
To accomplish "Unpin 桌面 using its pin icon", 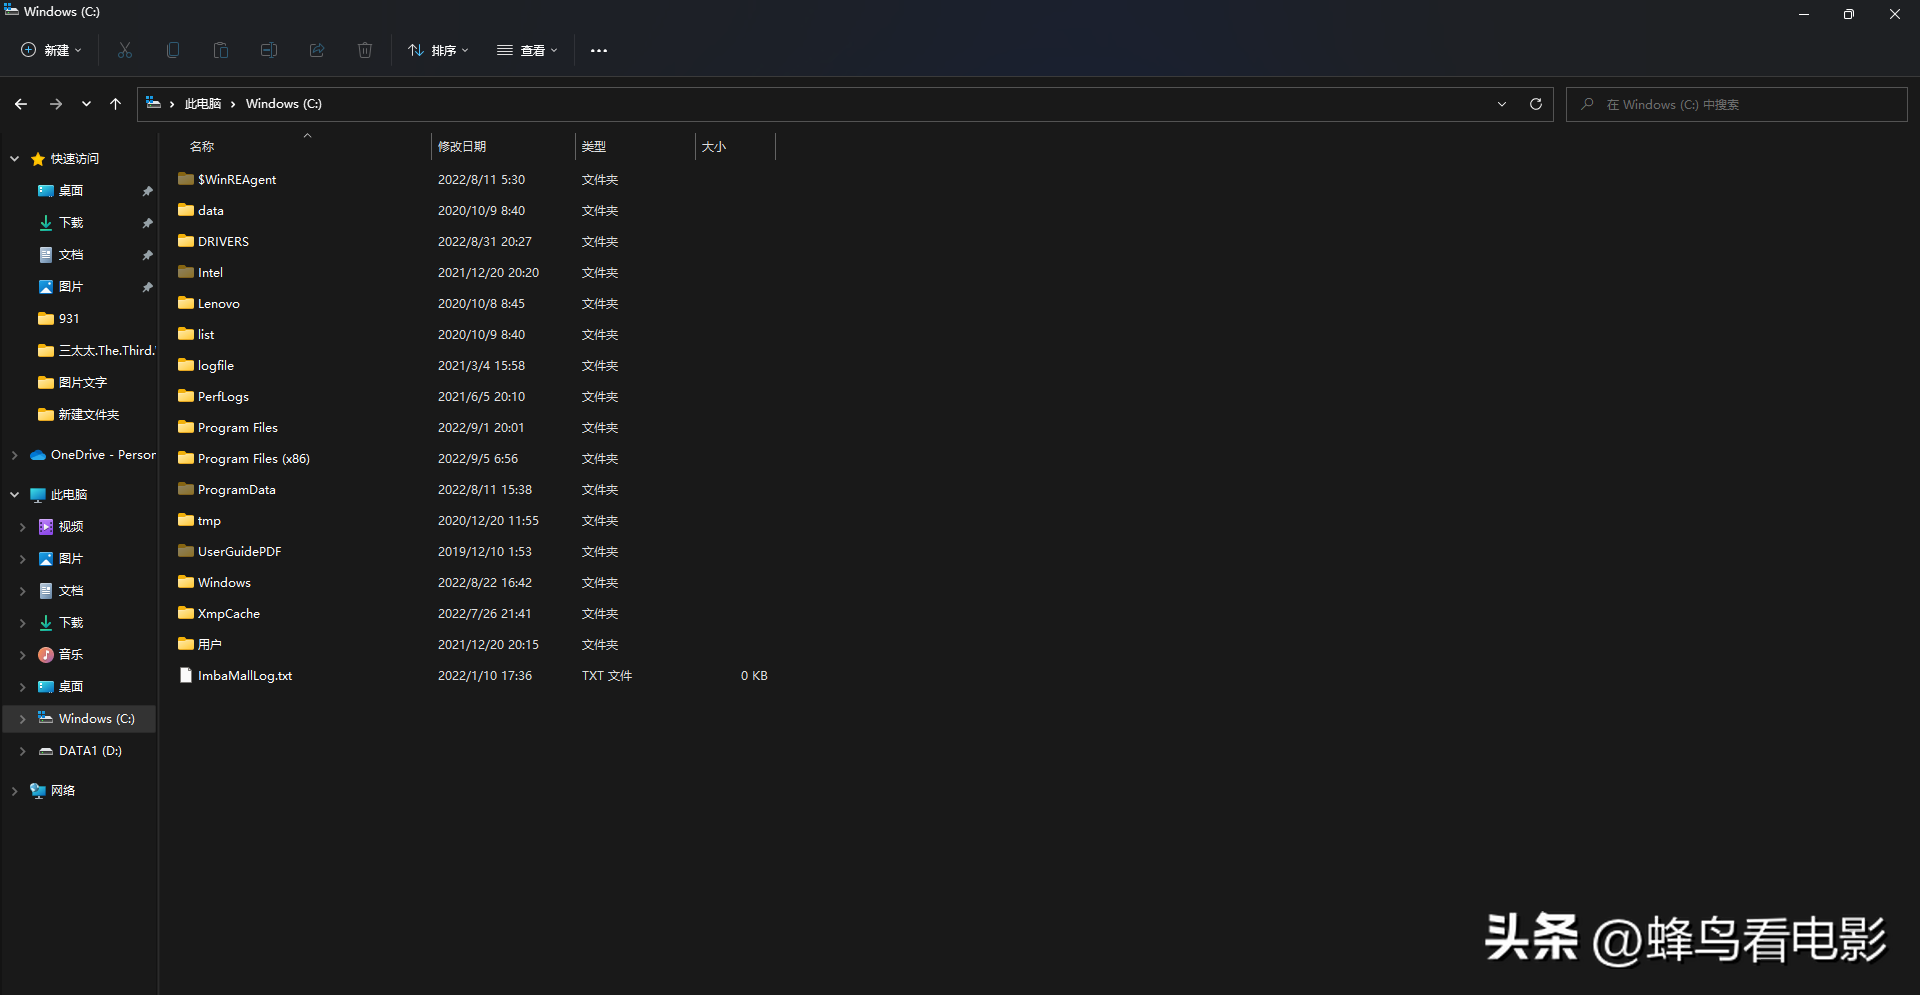I will tap(148, 191).
